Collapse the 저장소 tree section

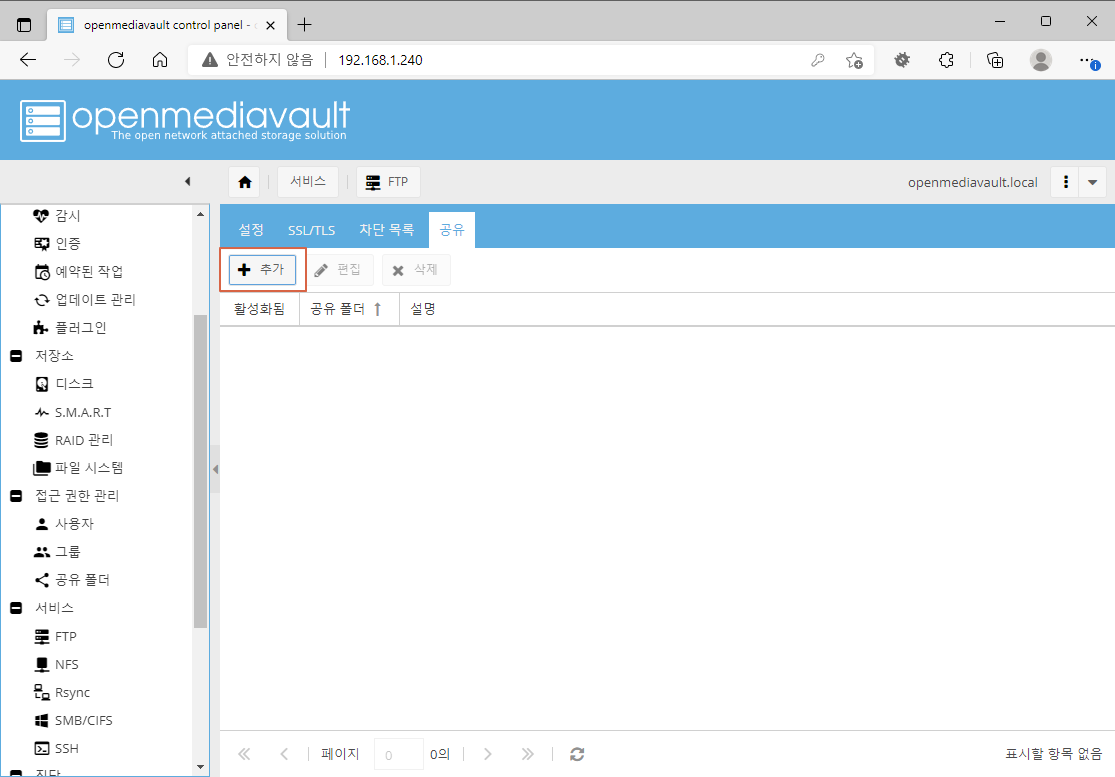click(x=16, y=355)
